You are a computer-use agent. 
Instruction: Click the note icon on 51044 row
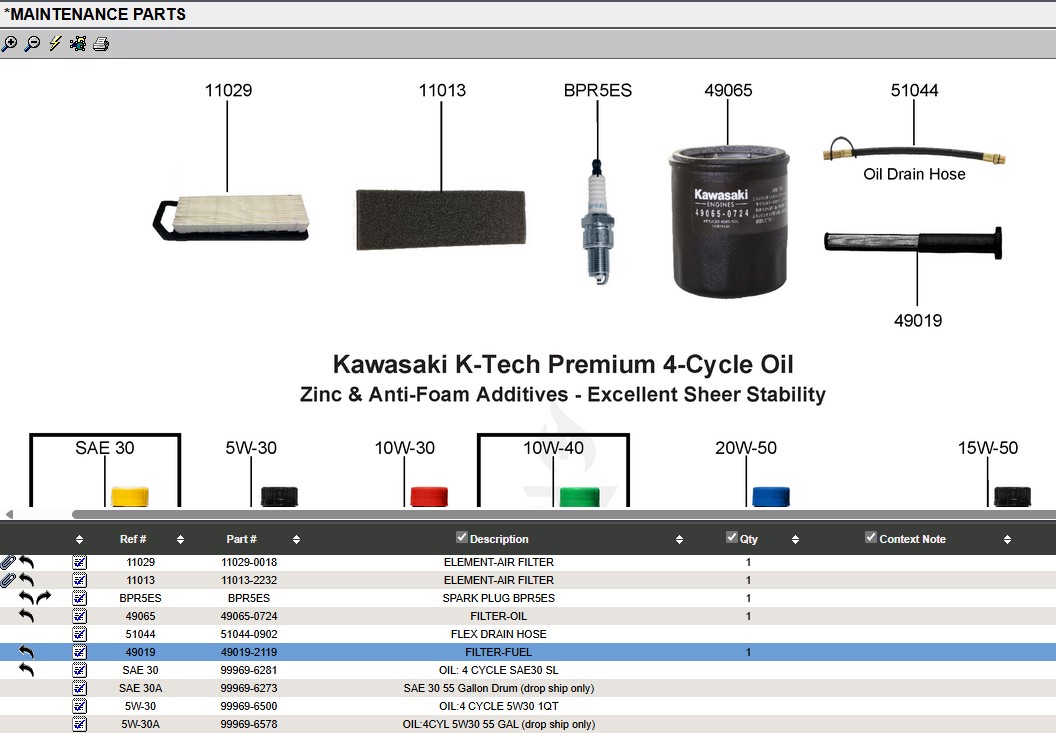click(x=80, y=634)
